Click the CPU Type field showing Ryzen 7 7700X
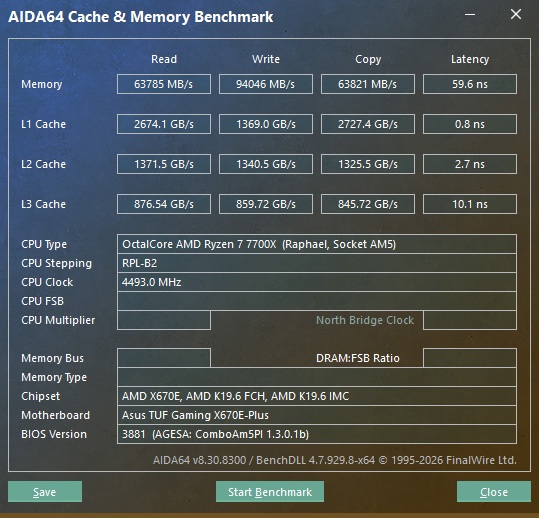 tap(317, 244)
